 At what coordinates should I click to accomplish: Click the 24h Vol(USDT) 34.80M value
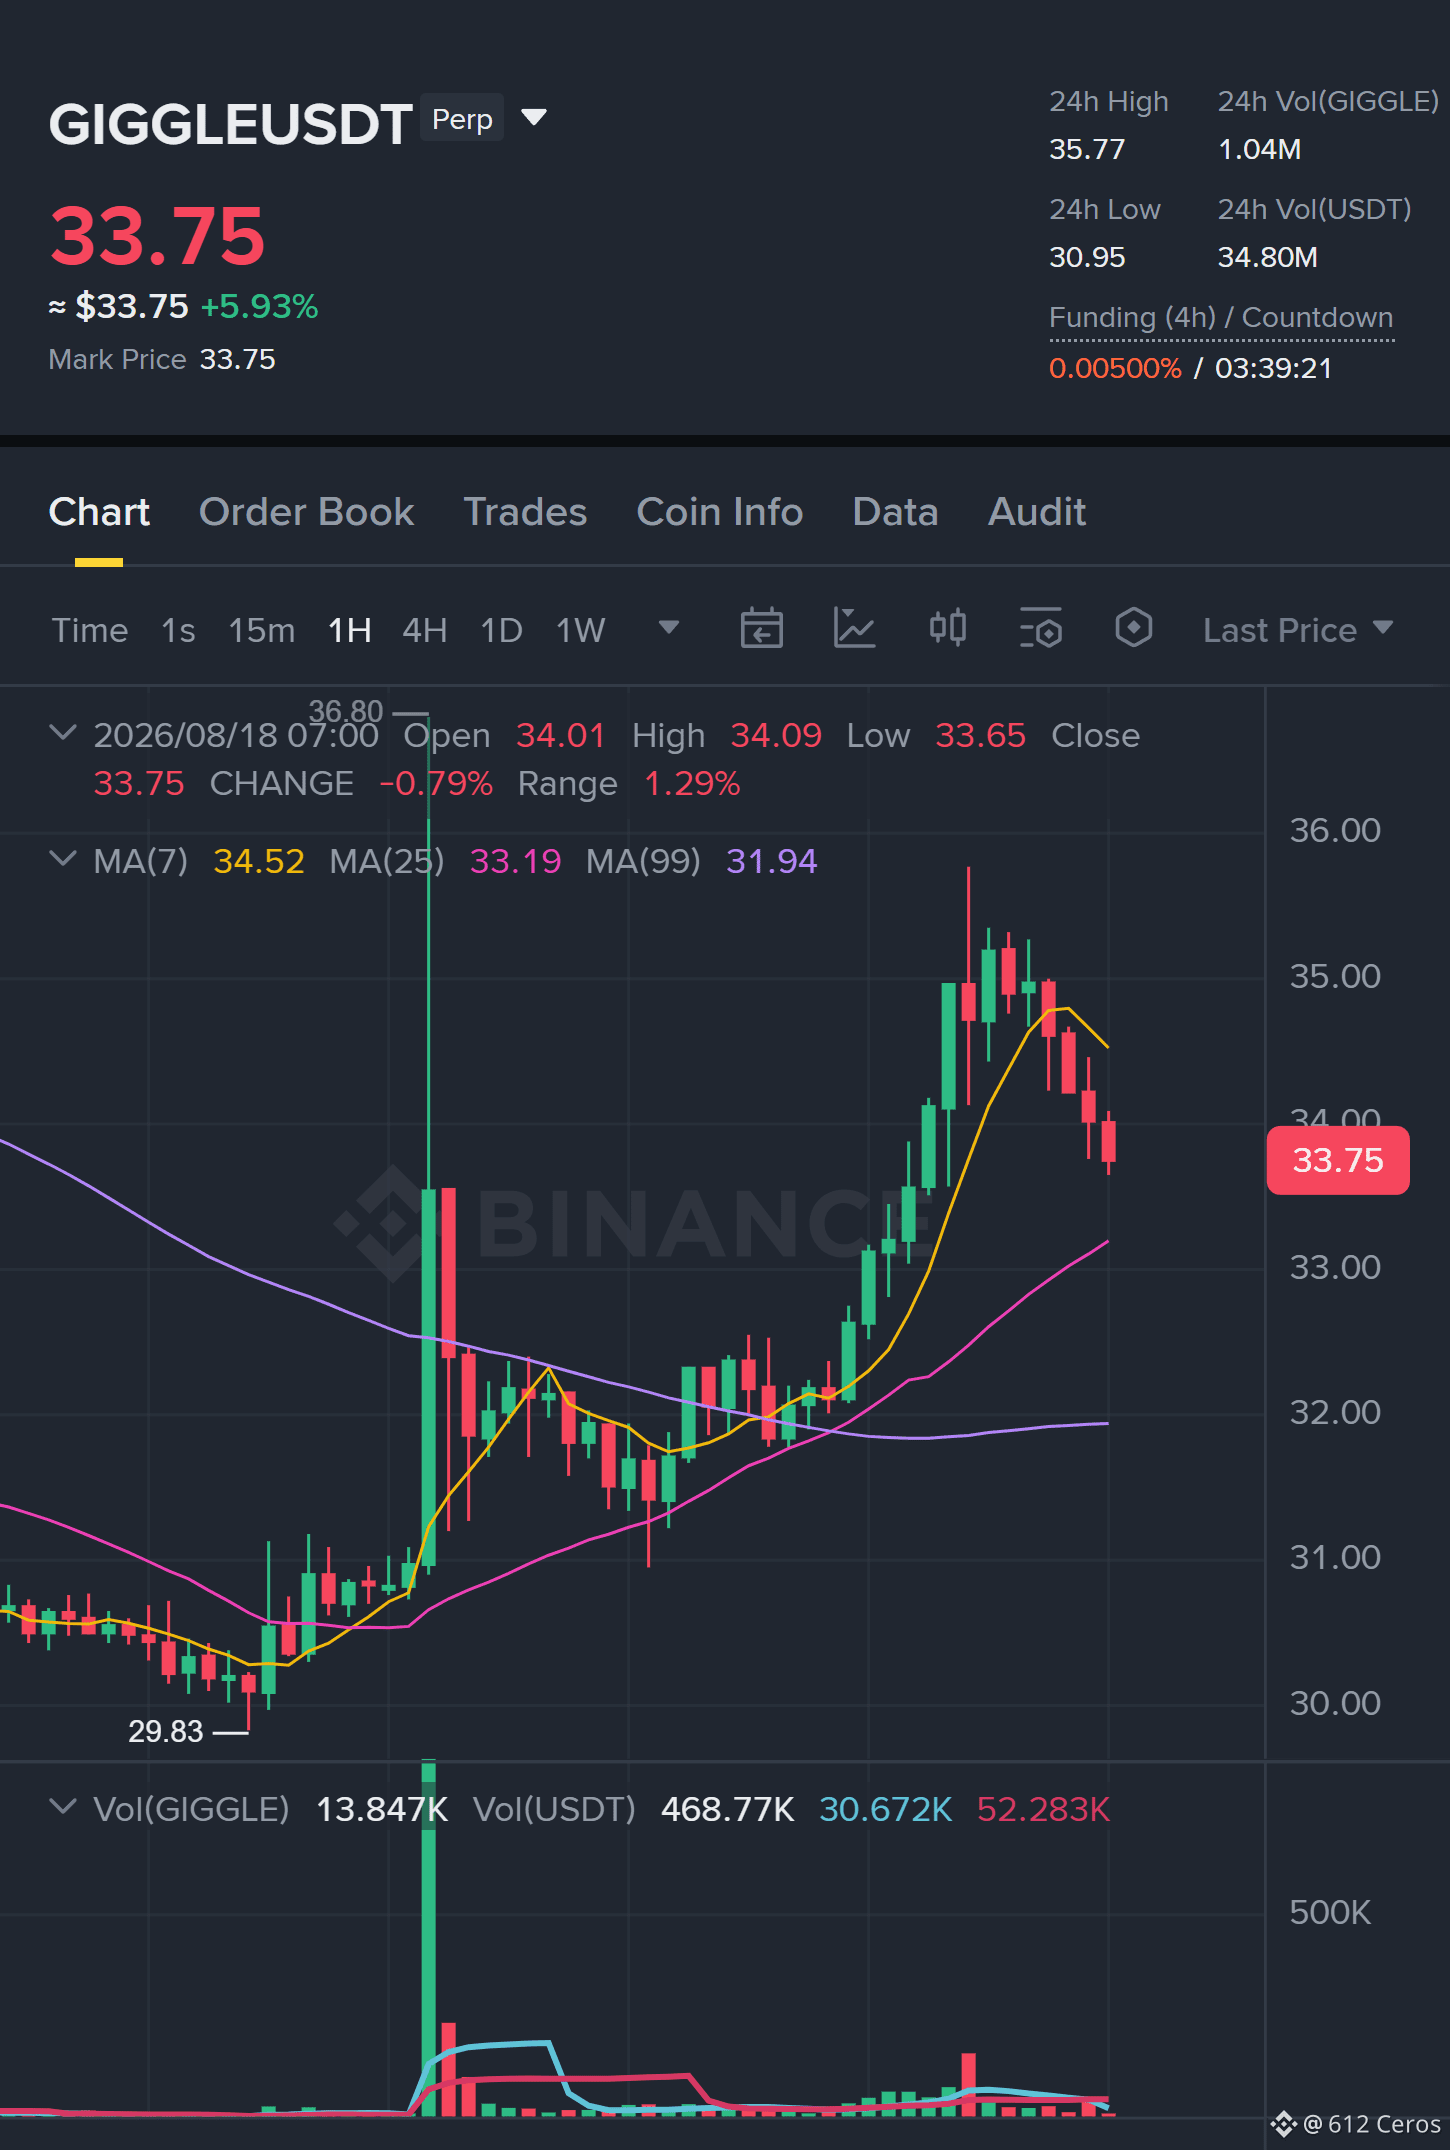coord(1267,257)
